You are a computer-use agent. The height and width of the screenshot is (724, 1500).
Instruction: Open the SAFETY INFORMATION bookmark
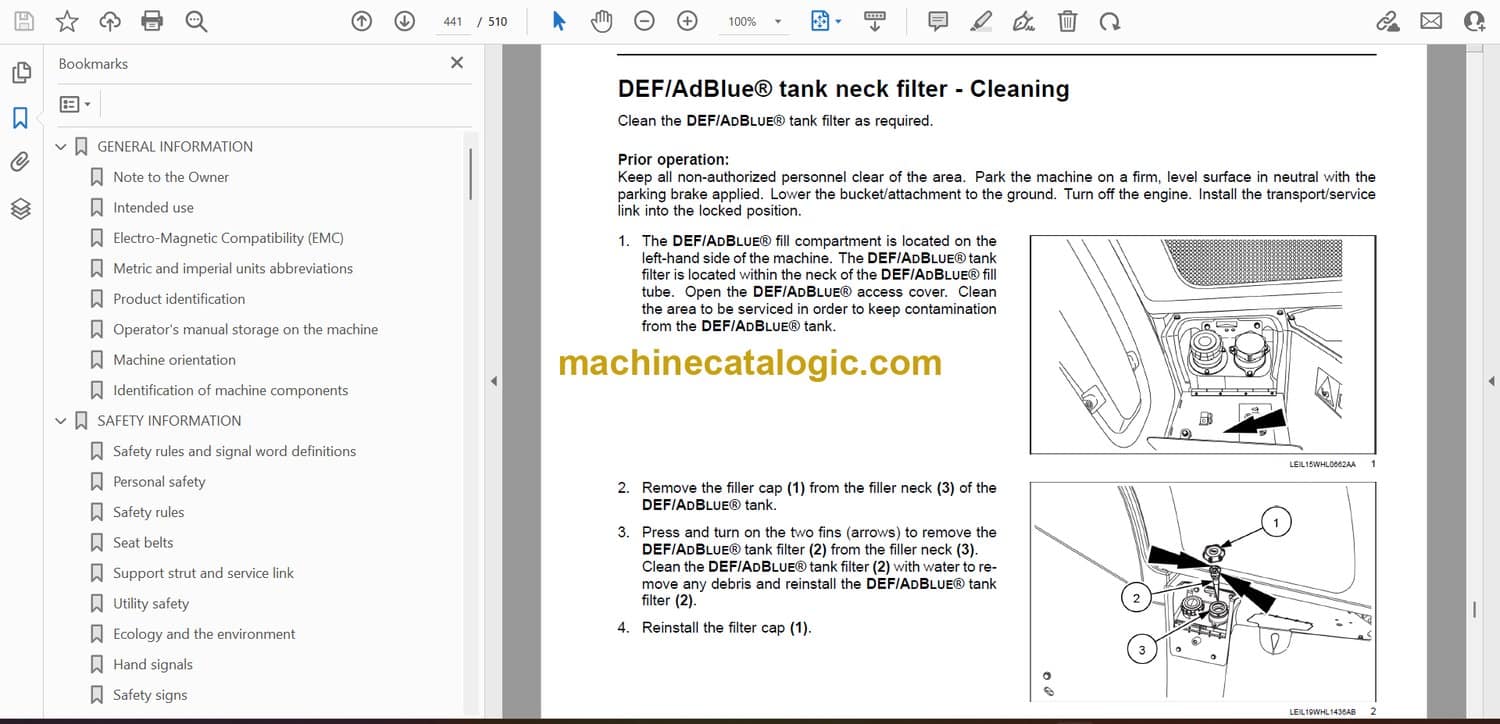coord(169,421)
